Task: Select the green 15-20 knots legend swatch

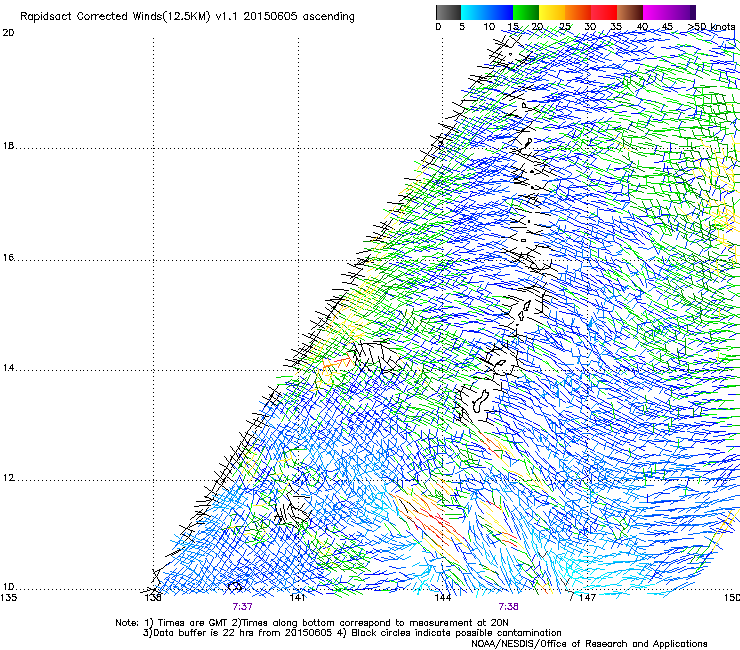Action: click(x=526, y=12)
